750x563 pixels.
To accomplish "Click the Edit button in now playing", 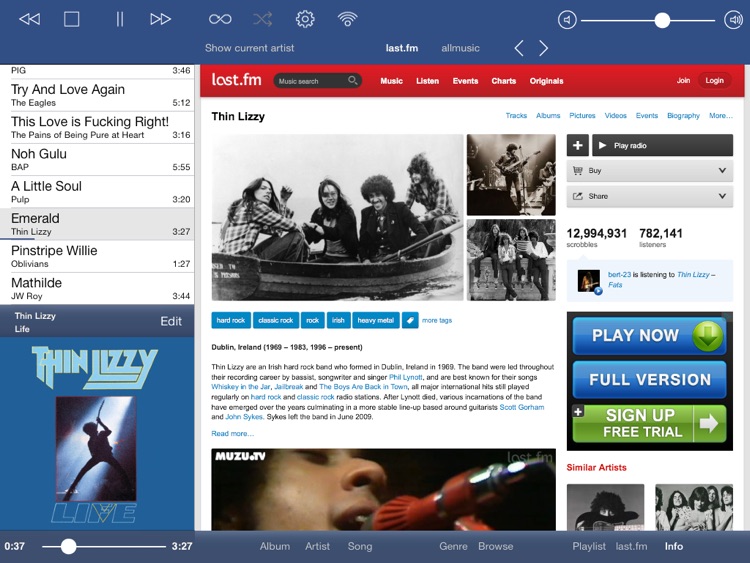I will pos(171,321).
